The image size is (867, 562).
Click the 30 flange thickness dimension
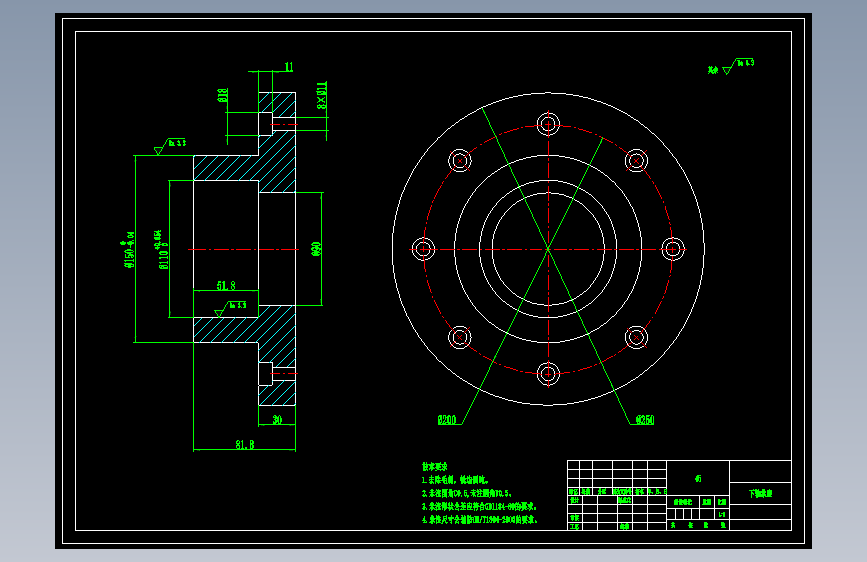click(277, 420)
